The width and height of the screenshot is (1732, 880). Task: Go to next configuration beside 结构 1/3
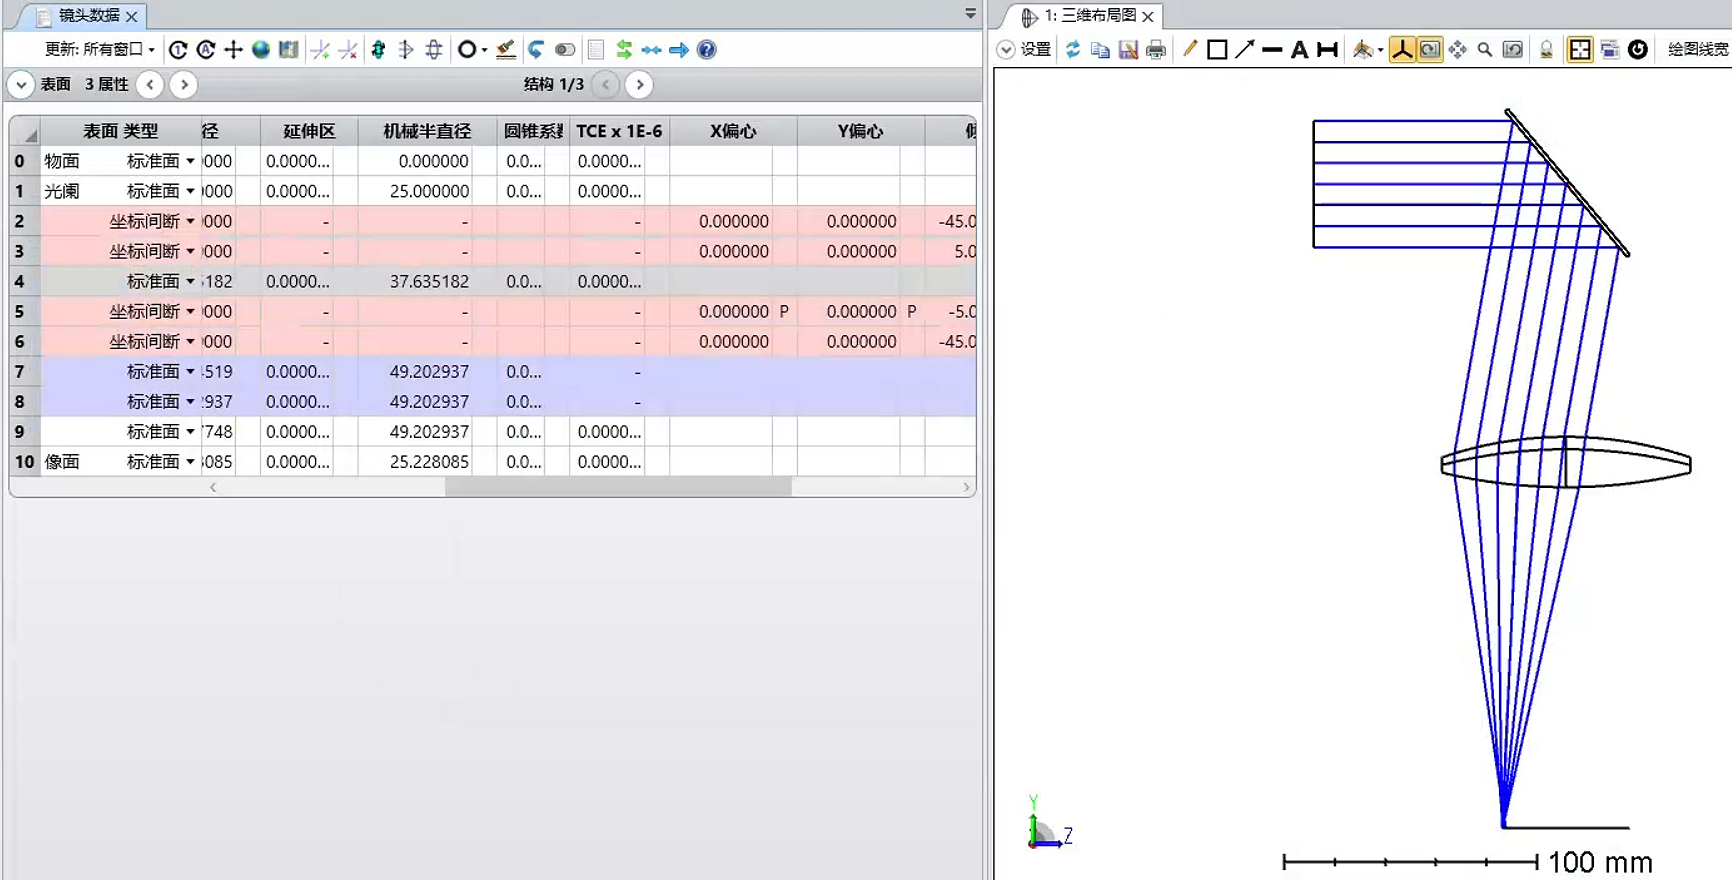tap(640, 85)
